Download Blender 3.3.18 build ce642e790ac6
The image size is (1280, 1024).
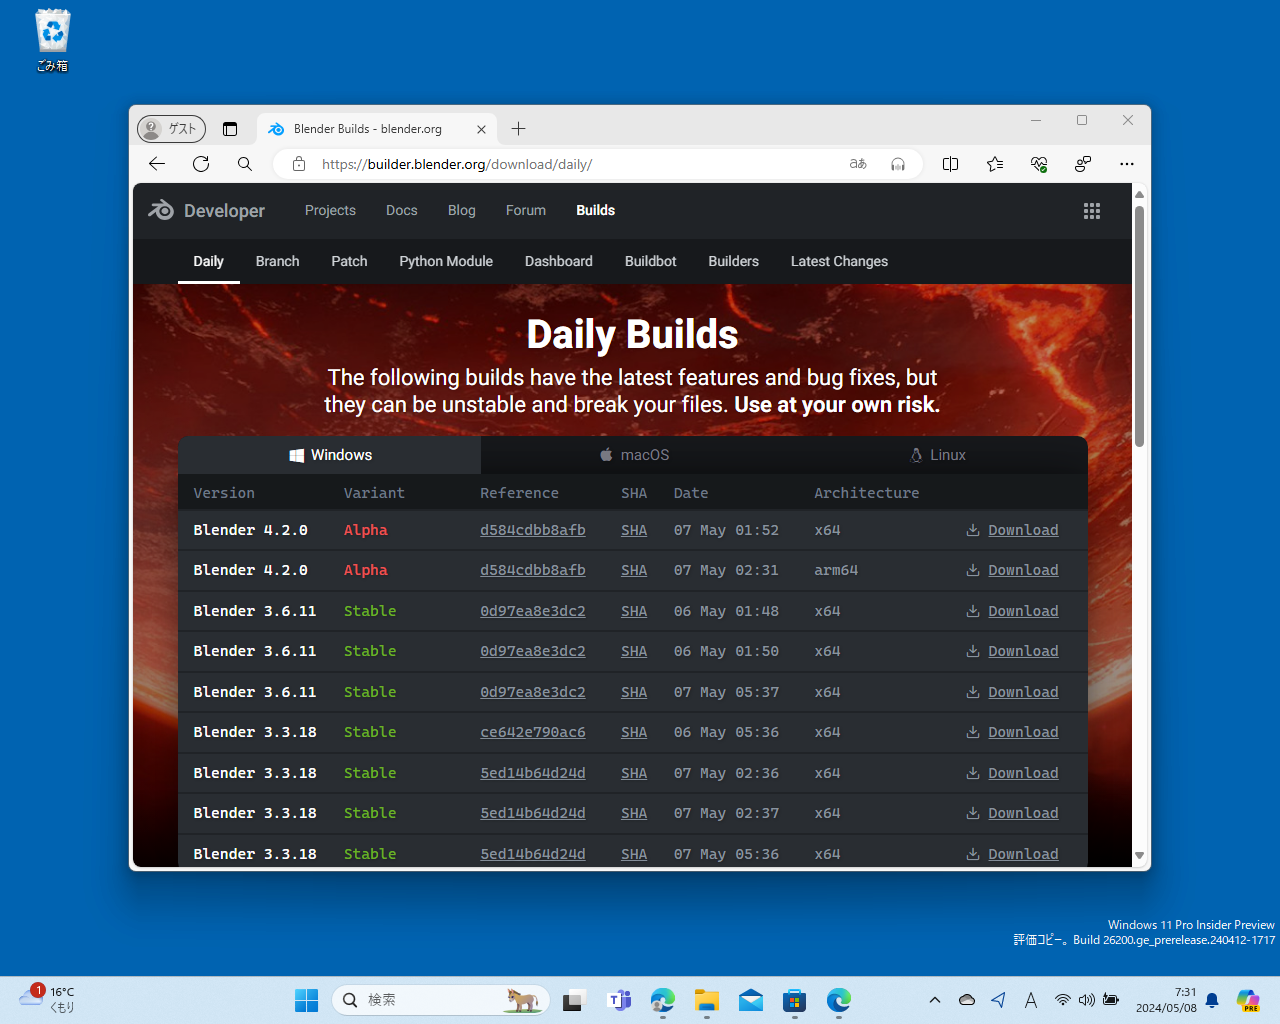tap(1012, 732)
